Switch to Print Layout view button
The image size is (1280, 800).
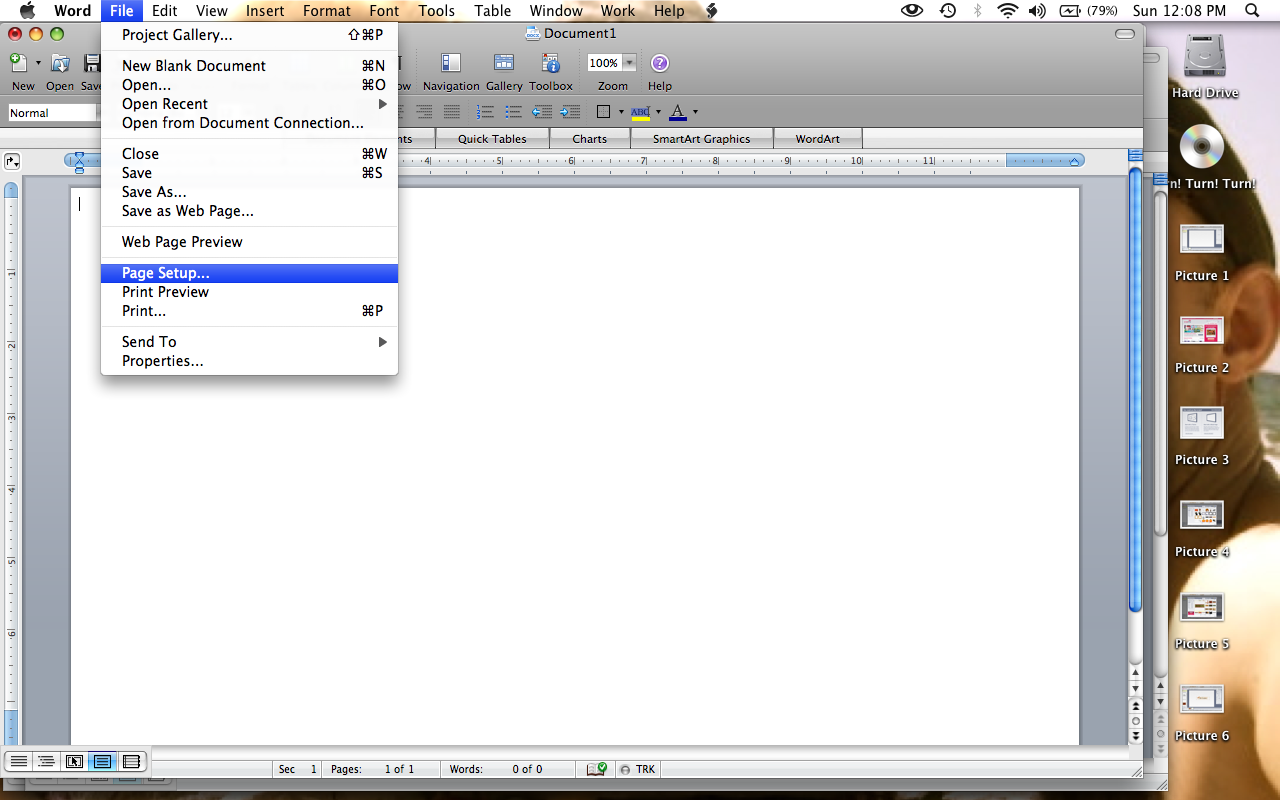pos(102,761)
